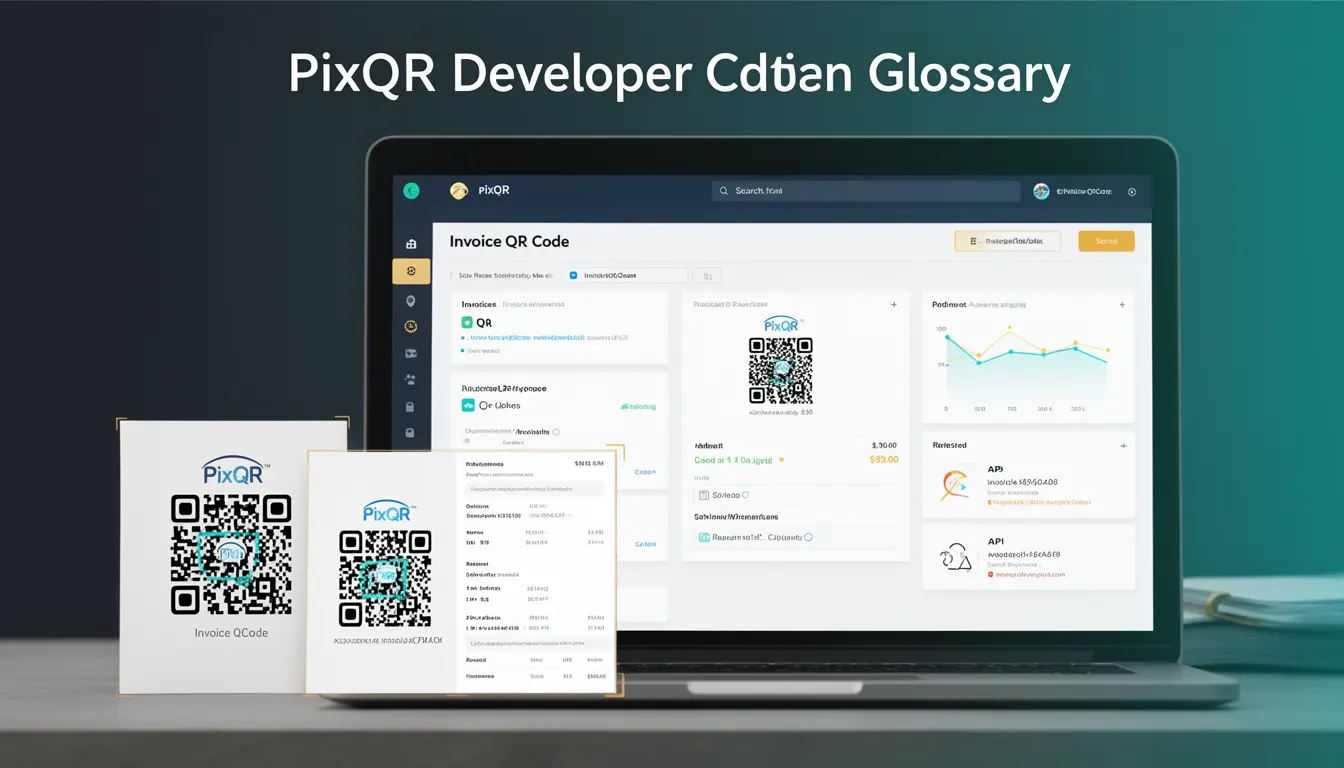Toggle the square checkbox under the amount row
The width and height of the screenshot is (1344, 768).
703,495
